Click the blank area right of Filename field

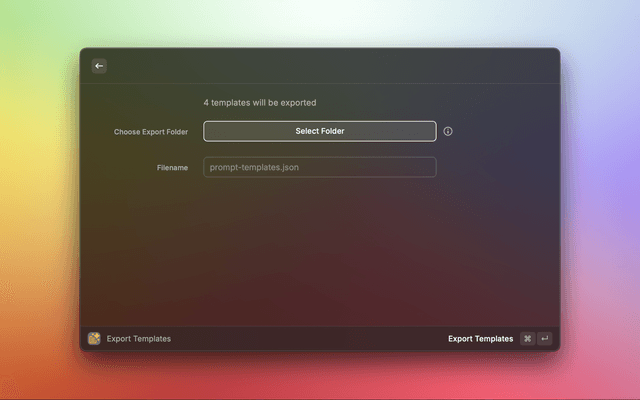pos(495,167)
